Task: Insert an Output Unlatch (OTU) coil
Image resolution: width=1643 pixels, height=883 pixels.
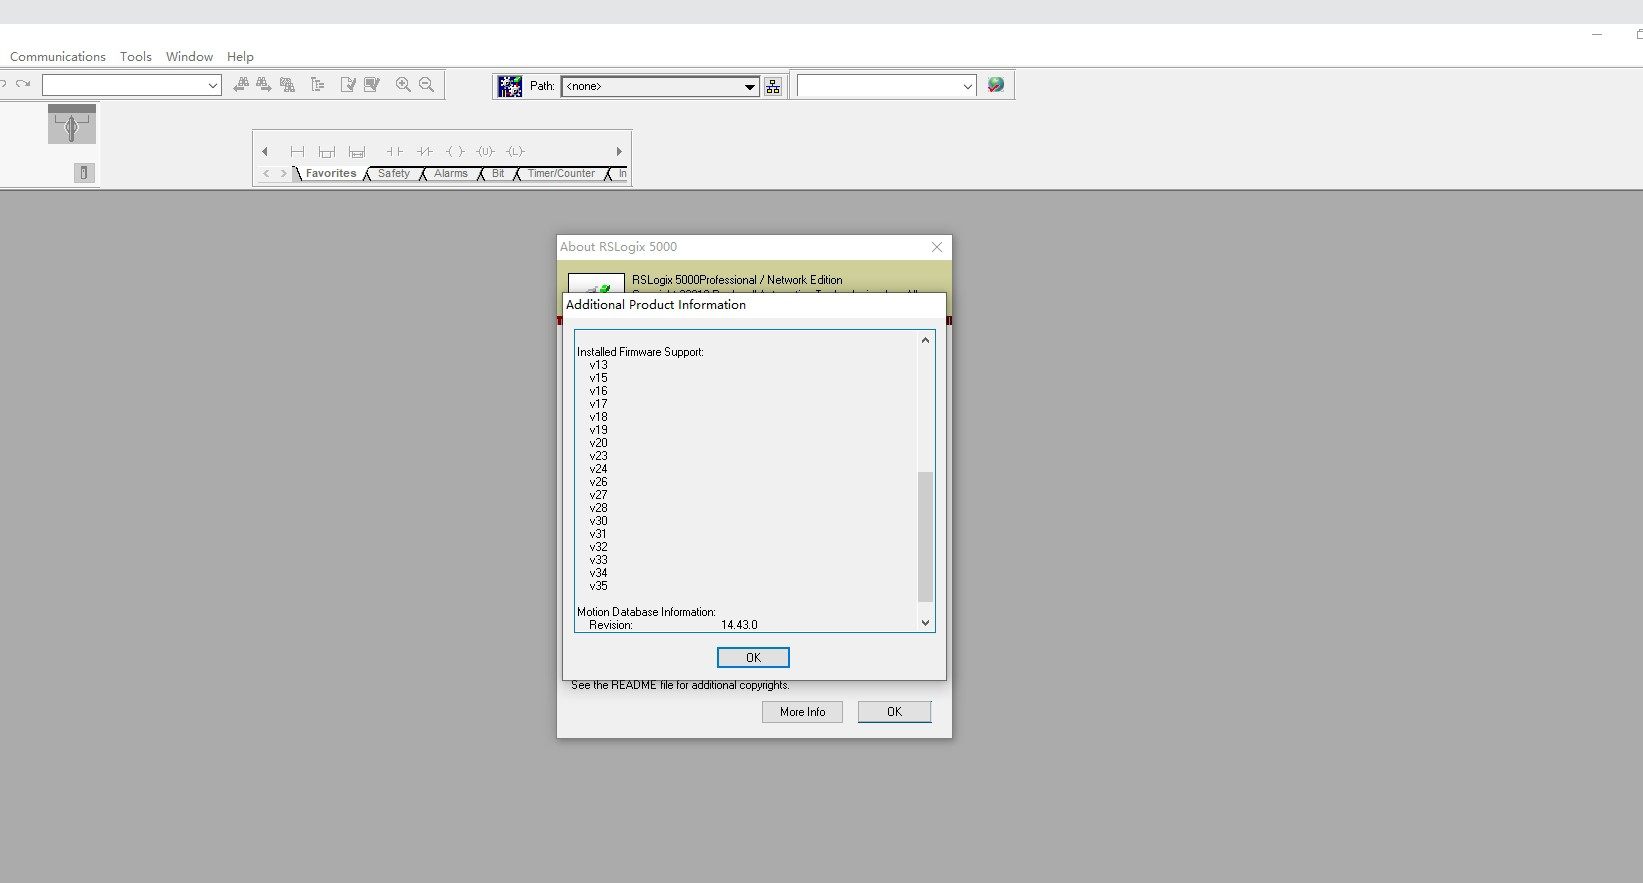Action: pos(485,152)
